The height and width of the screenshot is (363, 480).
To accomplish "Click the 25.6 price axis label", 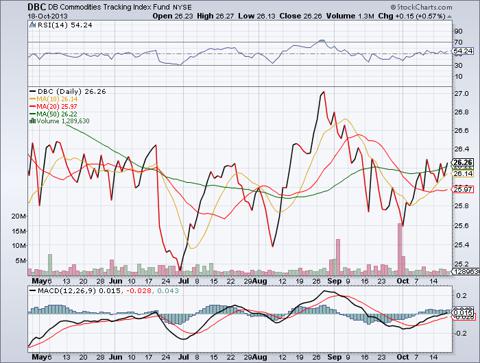I will coord(461,226).
